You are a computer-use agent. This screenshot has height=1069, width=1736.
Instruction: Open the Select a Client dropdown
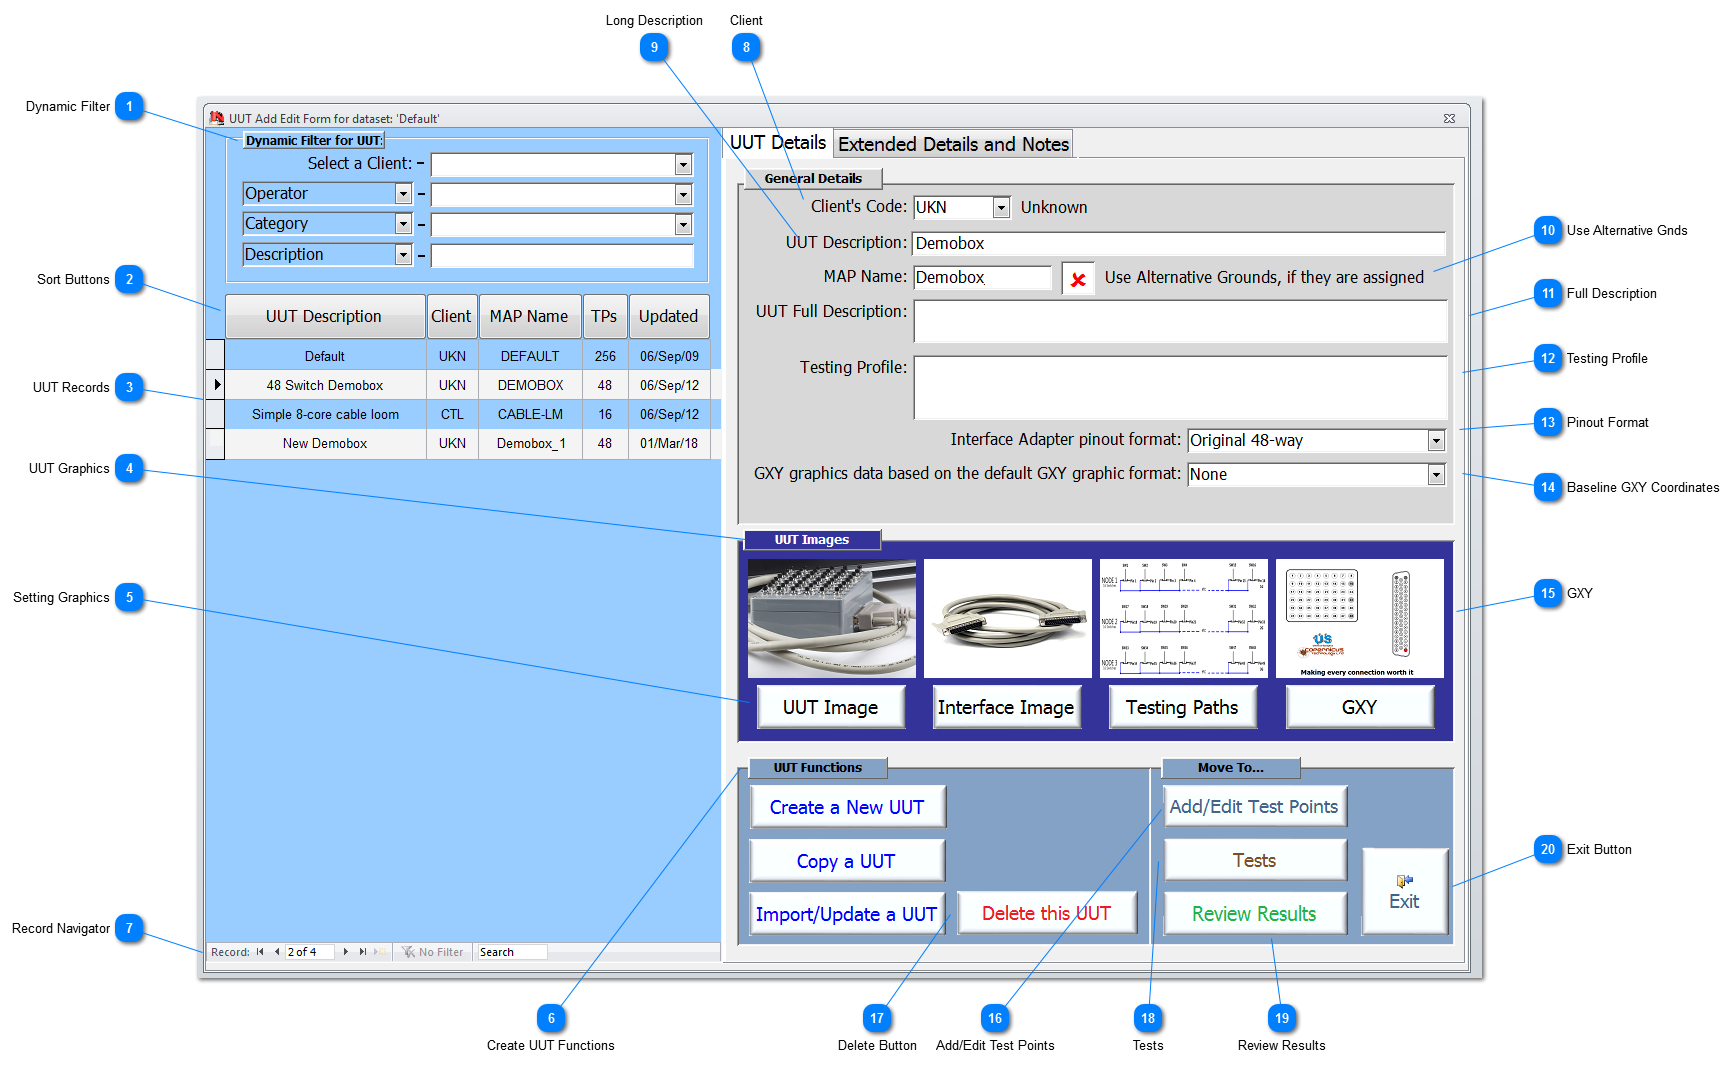683,165
